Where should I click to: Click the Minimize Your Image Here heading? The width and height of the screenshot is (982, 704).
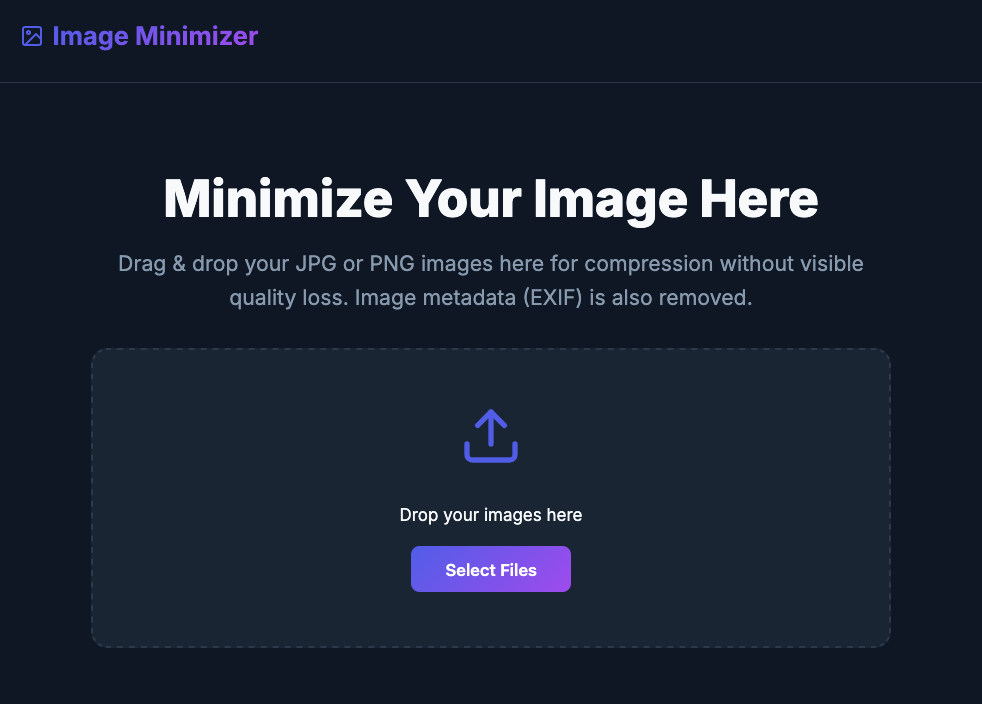point(490,199)
